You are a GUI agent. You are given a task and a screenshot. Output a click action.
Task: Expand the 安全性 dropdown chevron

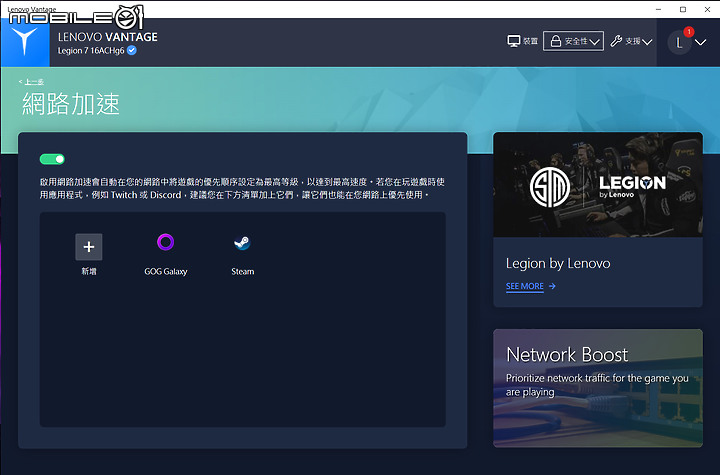coord(595,42)
